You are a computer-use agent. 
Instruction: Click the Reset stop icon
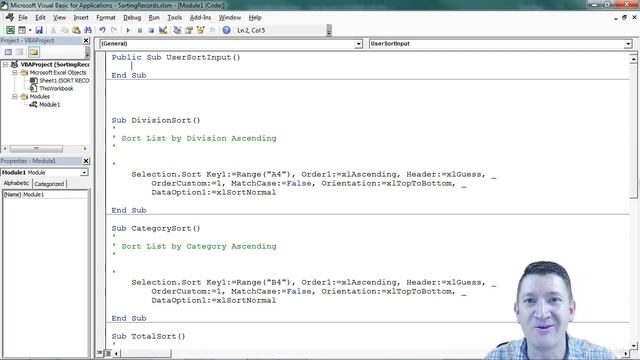[x=151, y=30]
